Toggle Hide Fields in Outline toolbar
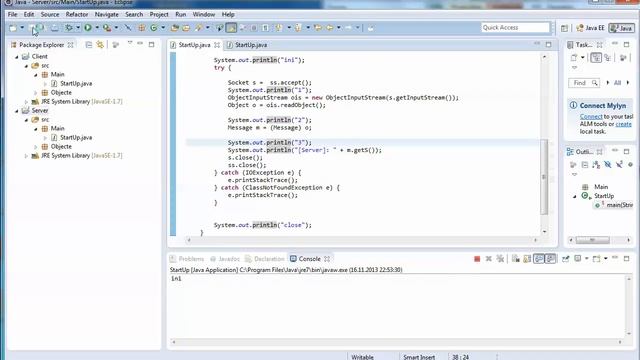640x360 pixels. [x=608, y=164]
